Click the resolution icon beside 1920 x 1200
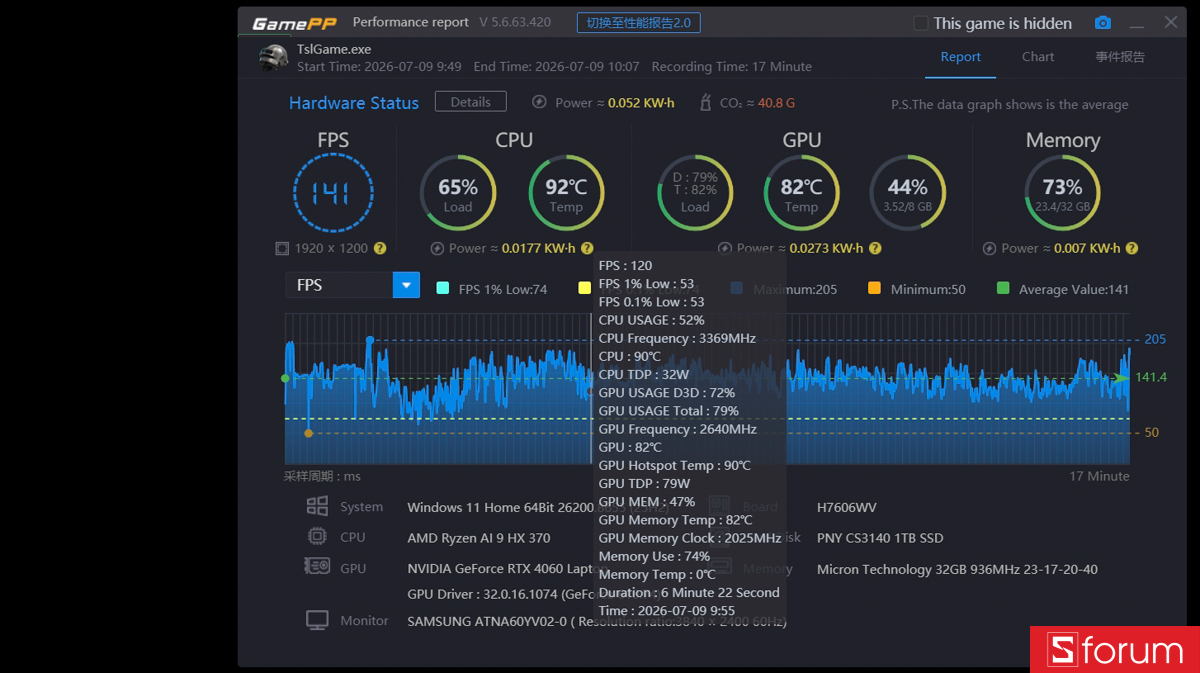 (282, 248)
